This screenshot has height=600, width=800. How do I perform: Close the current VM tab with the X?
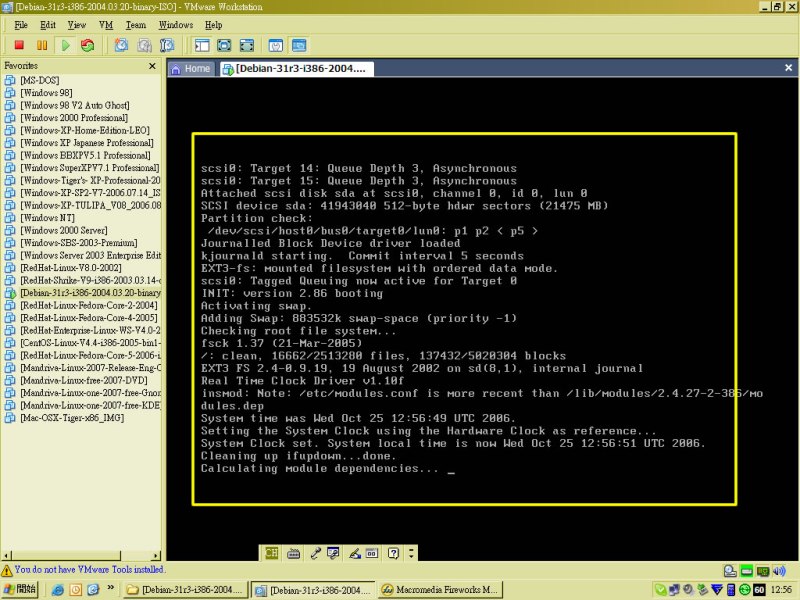pyautogui.click(x=788, y=67)
